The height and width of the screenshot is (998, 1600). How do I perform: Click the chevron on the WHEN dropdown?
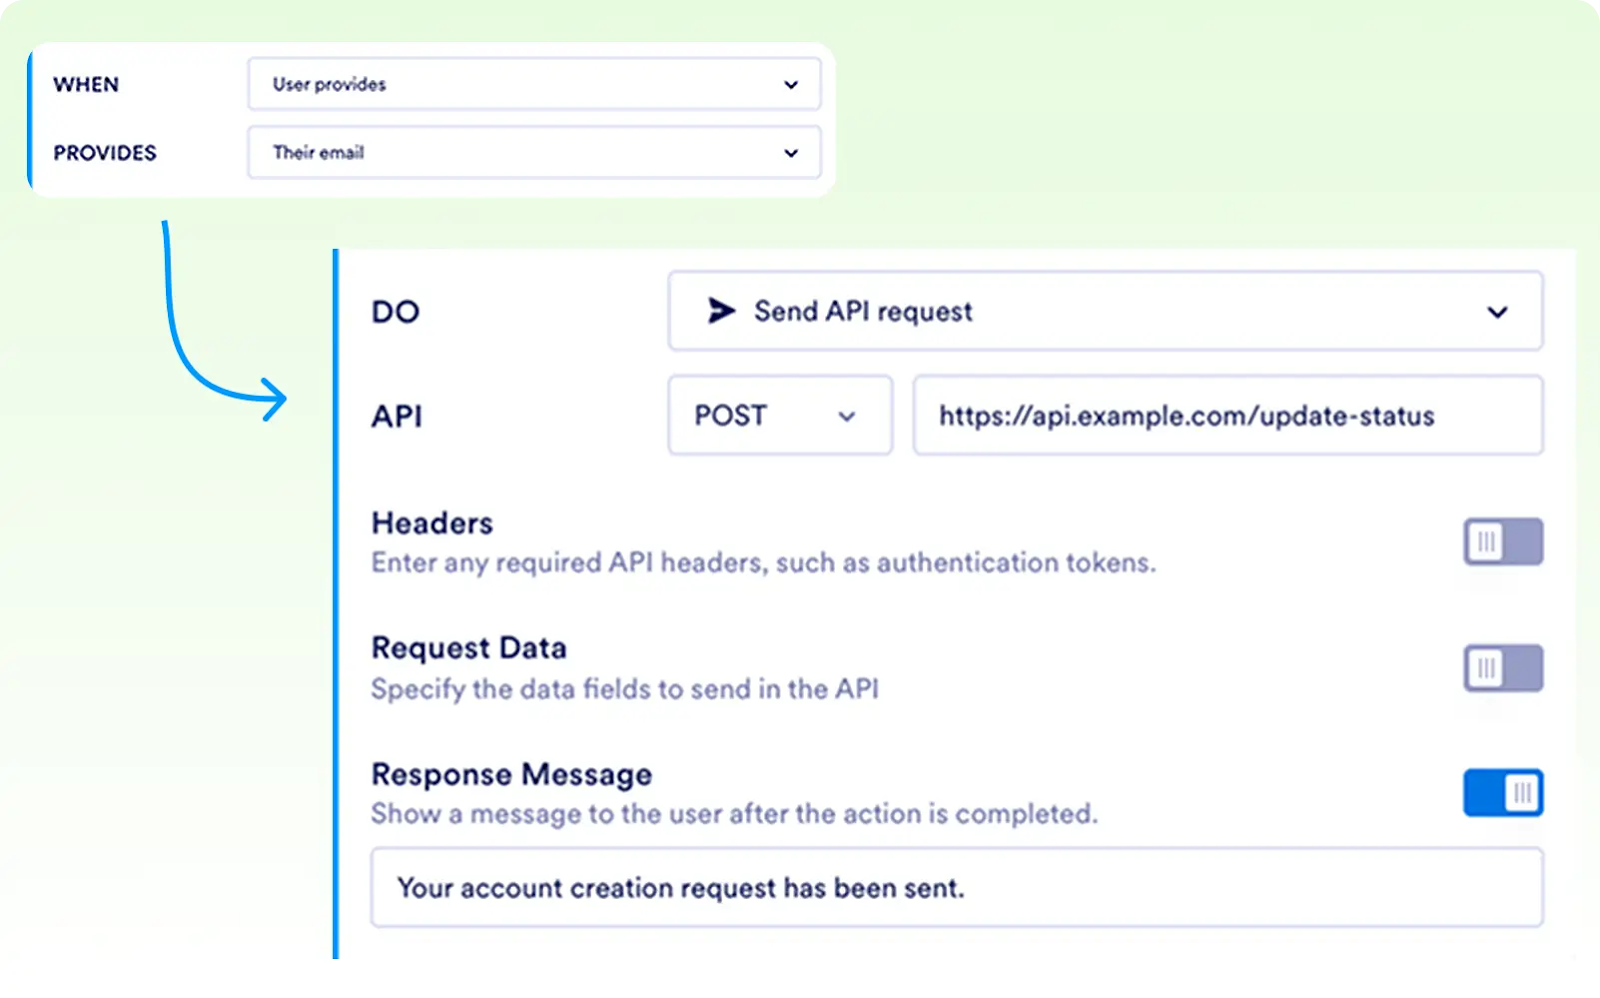coord(791,84)
